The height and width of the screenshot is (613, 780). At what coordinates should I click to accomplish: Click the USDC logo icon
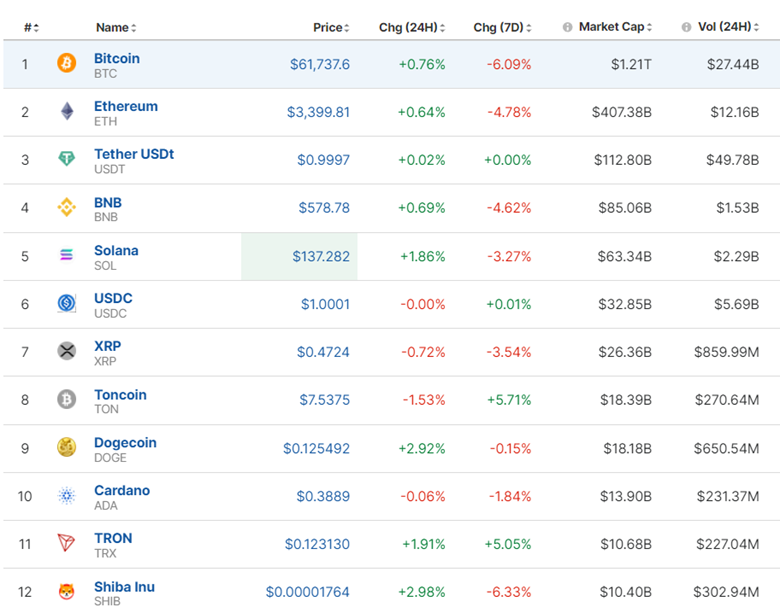67,303
